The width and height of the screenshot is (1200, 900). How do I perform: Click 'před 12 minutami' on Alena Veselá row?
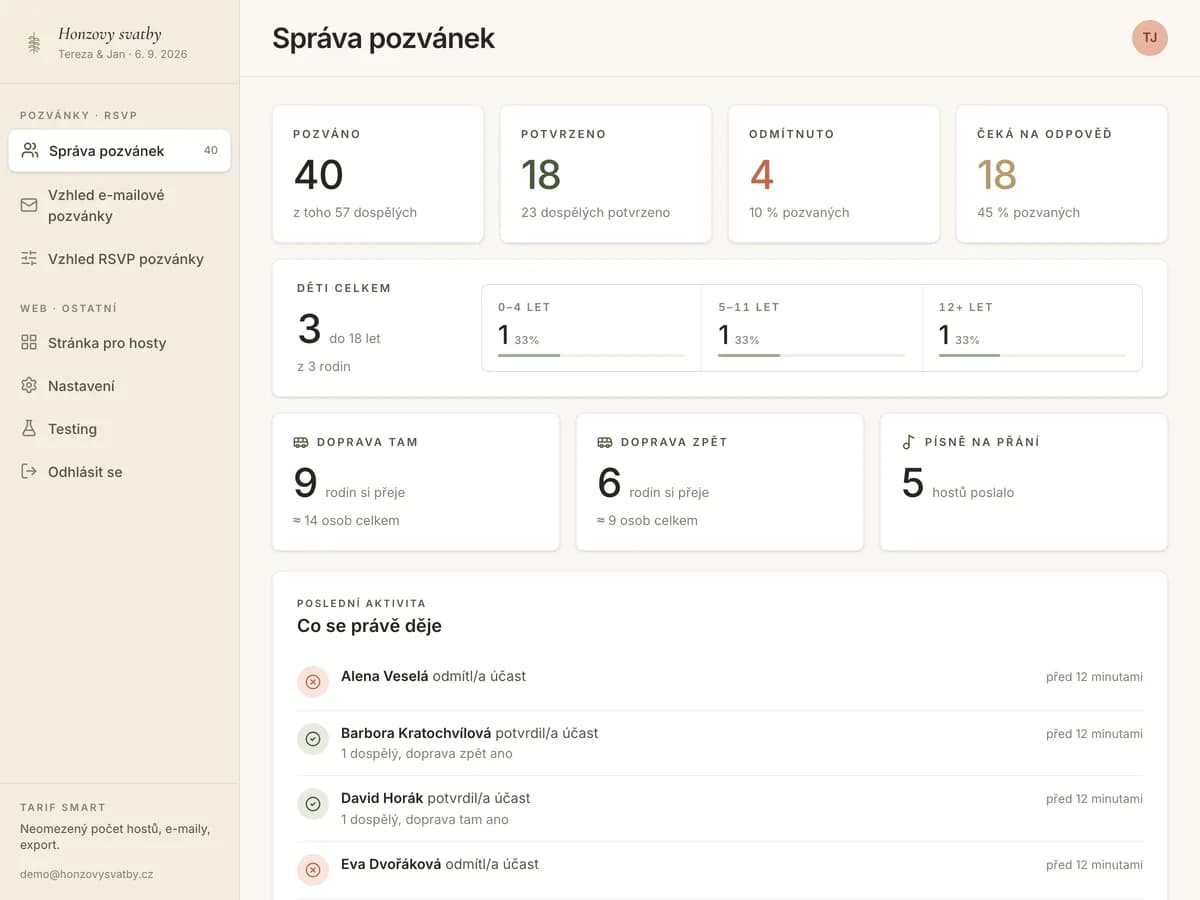click(1094, 677)
